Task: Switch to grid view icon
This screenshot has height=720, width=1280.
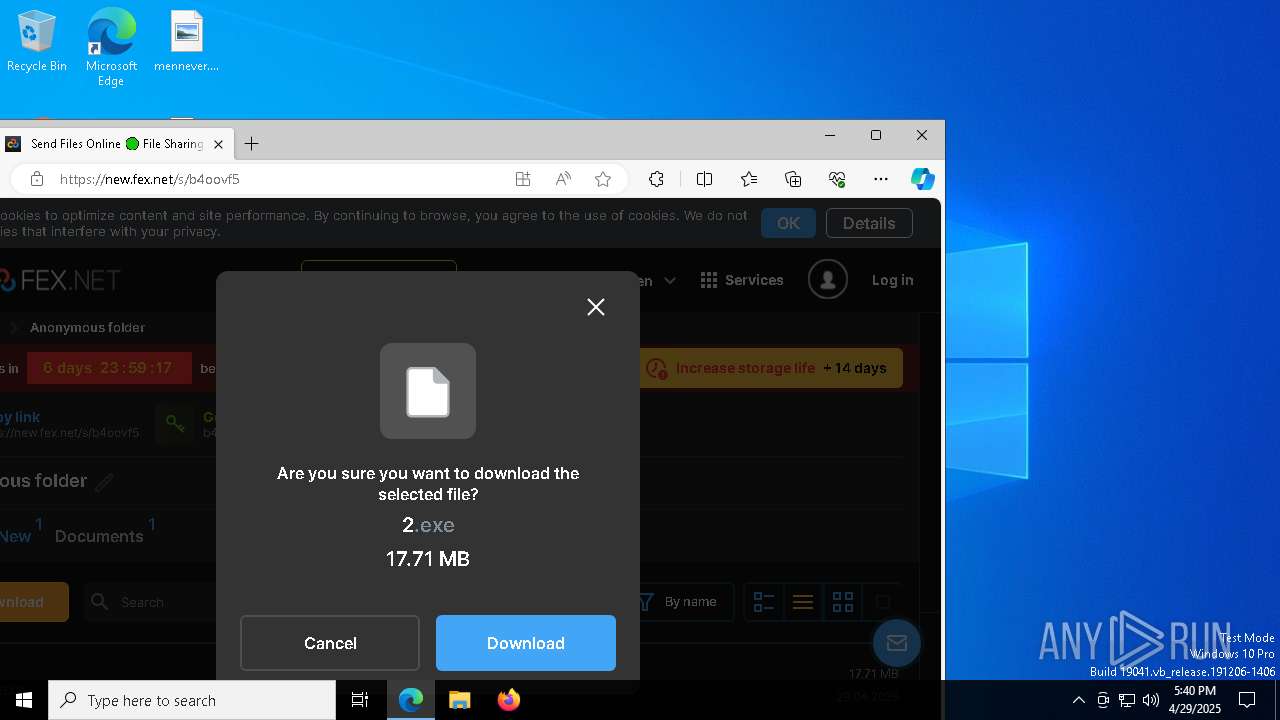Action: click(843, 602)
